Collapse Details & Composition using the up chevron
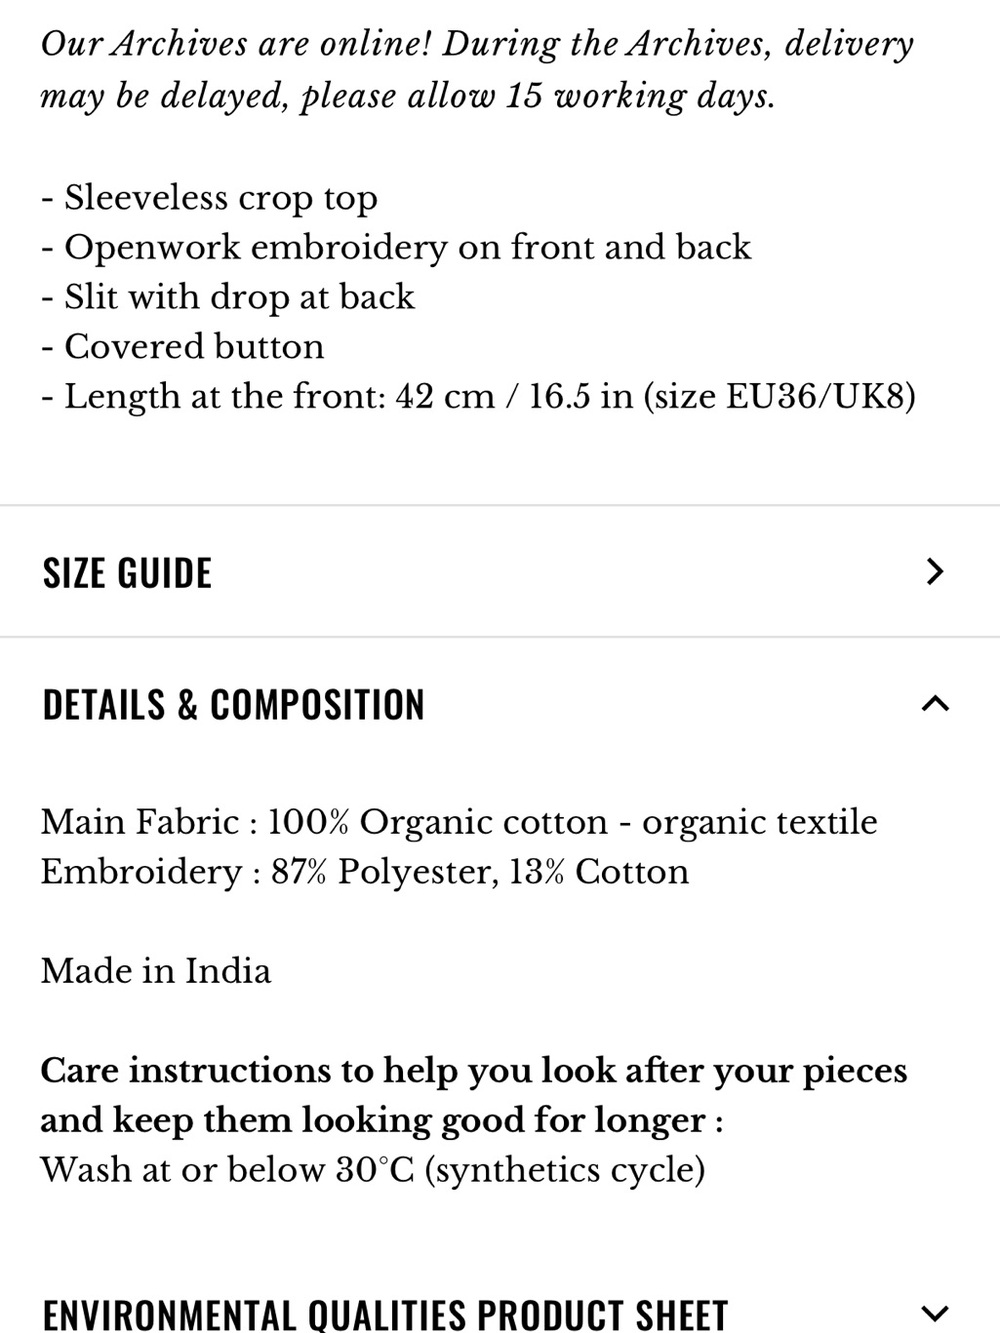The height and width of the screenshot is (1333, 1000). [934, 704]
